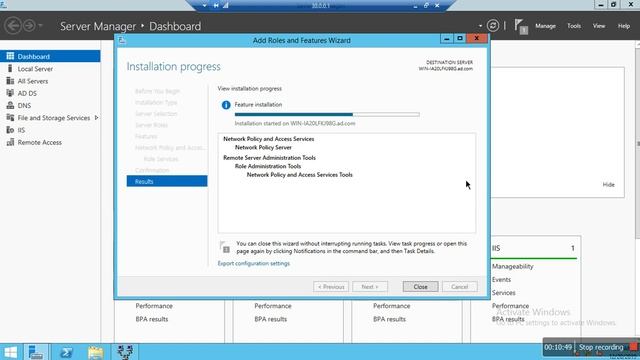This screenshot has width=640, height=360.
Task: Stop the screen recording
Action: pyautogui.click(x=606, y=347)
